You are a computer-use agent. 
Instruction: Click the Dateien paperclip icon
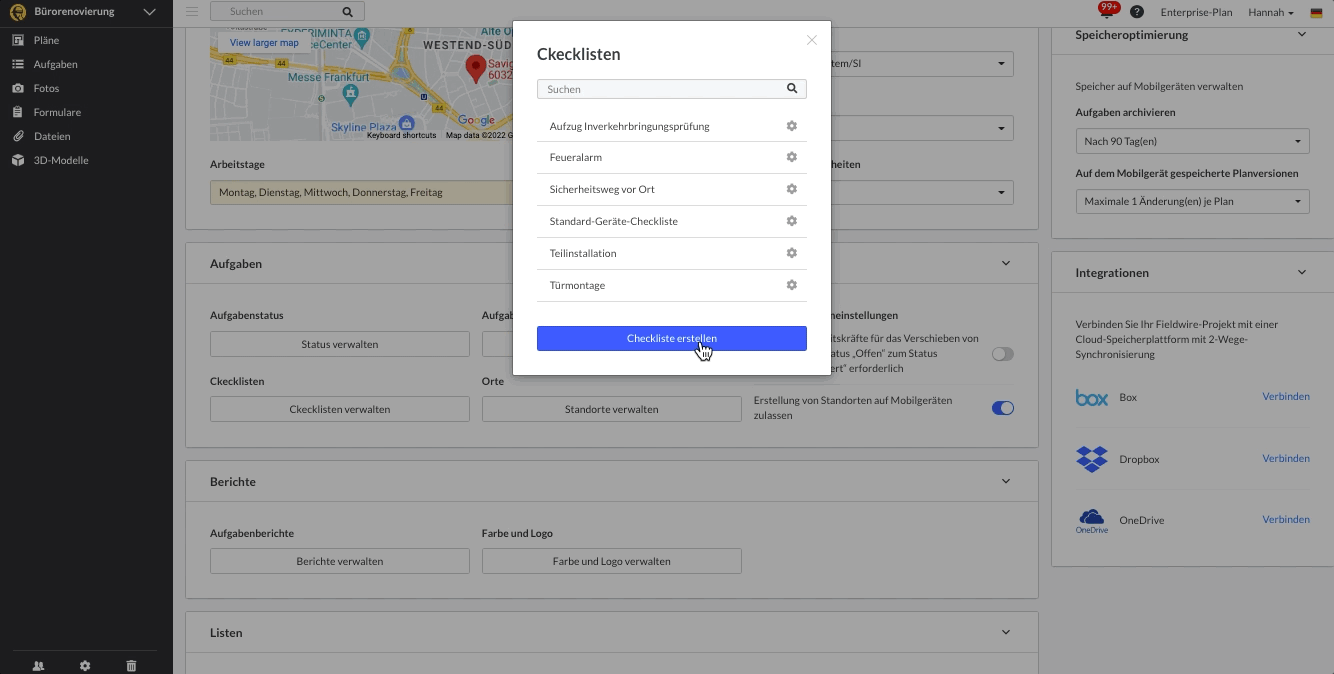[17, 136]
